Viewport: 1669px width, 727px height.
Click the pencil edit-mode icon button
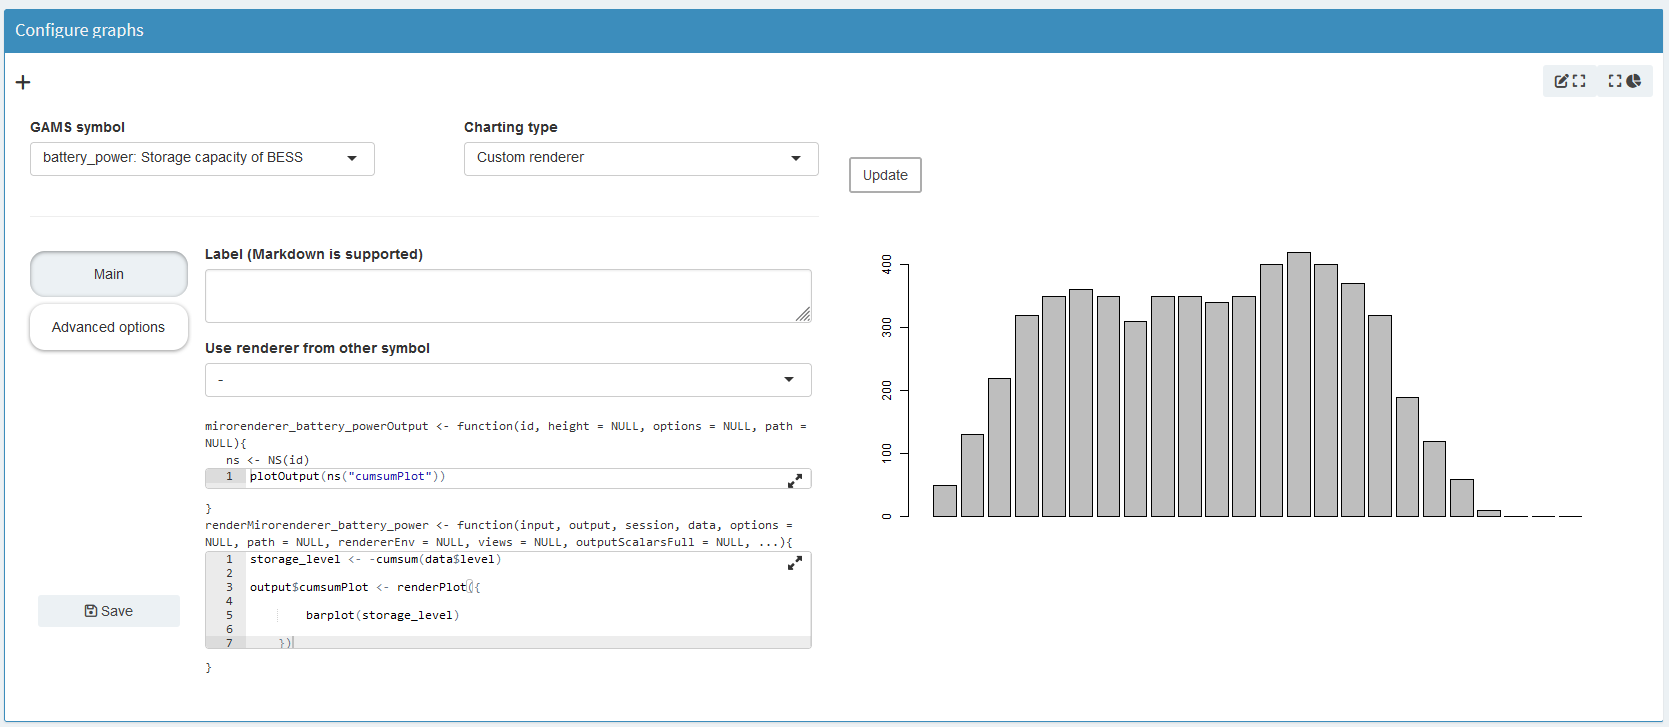click(1570, 81)
